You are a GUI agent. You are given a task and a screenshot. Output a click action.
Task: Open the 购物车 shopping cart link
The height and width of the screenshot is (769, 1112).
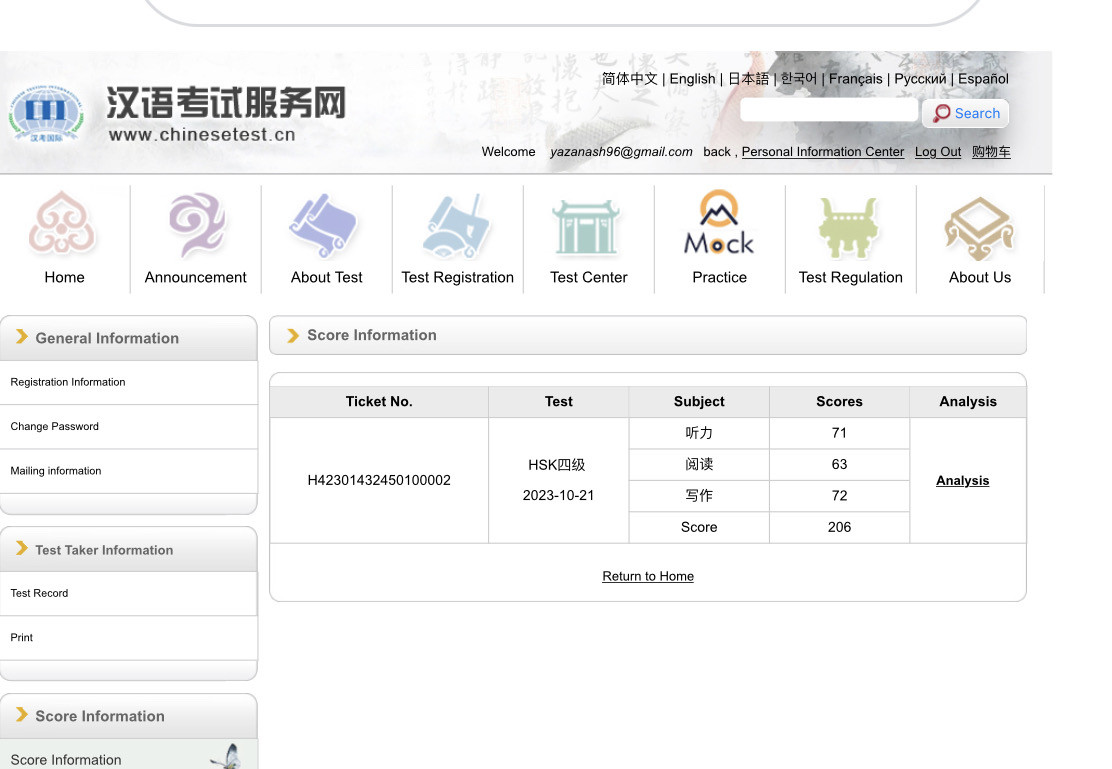tap(990, 152)
